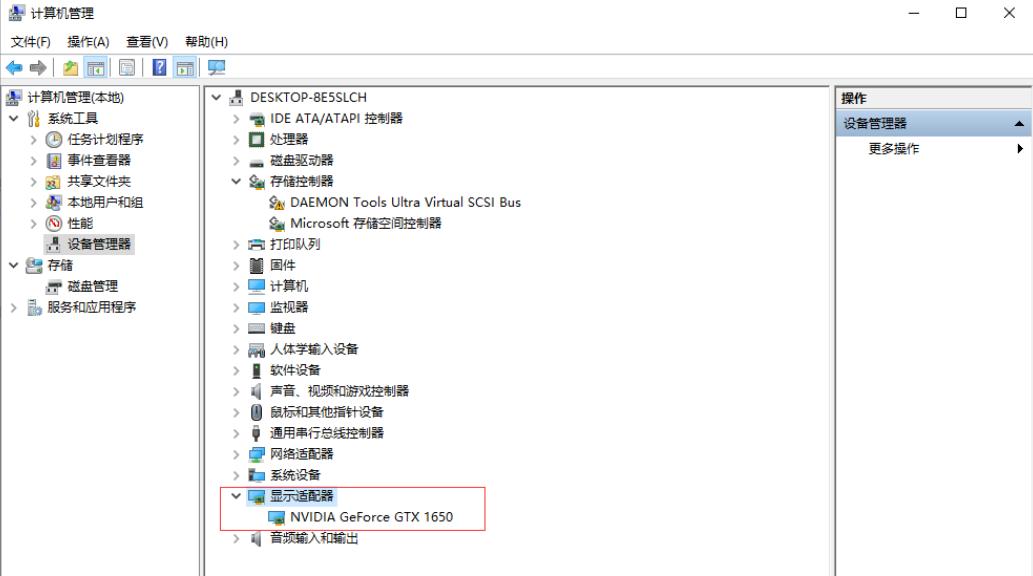Click the Shared Folders icon
This screenshot has width=1033, height=576.
53,182
